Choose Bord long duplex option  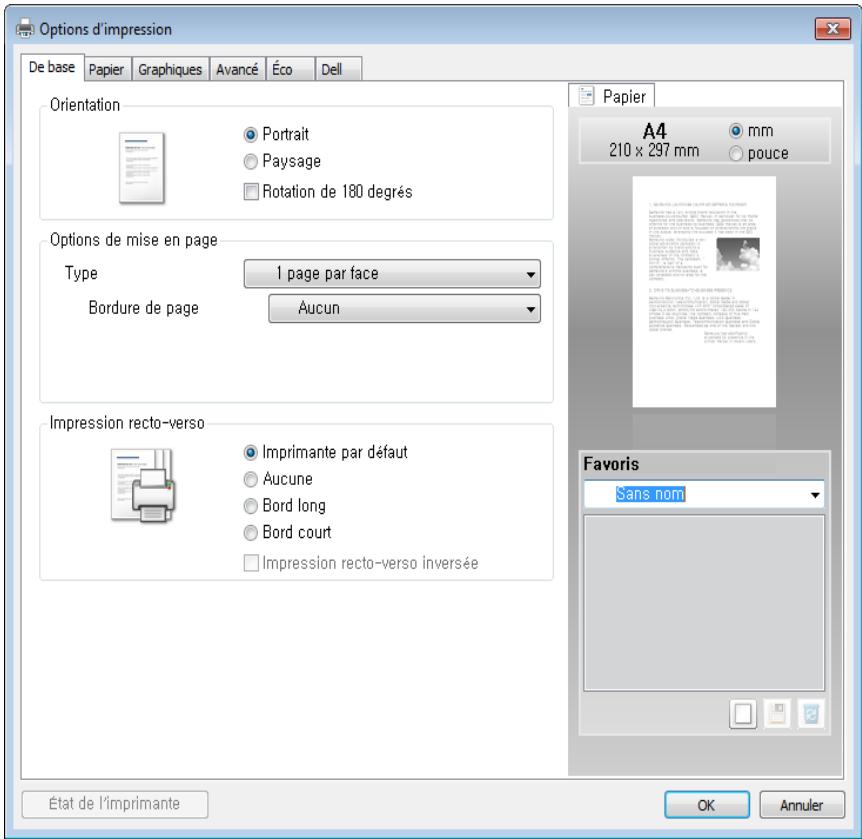coord(250,506)
